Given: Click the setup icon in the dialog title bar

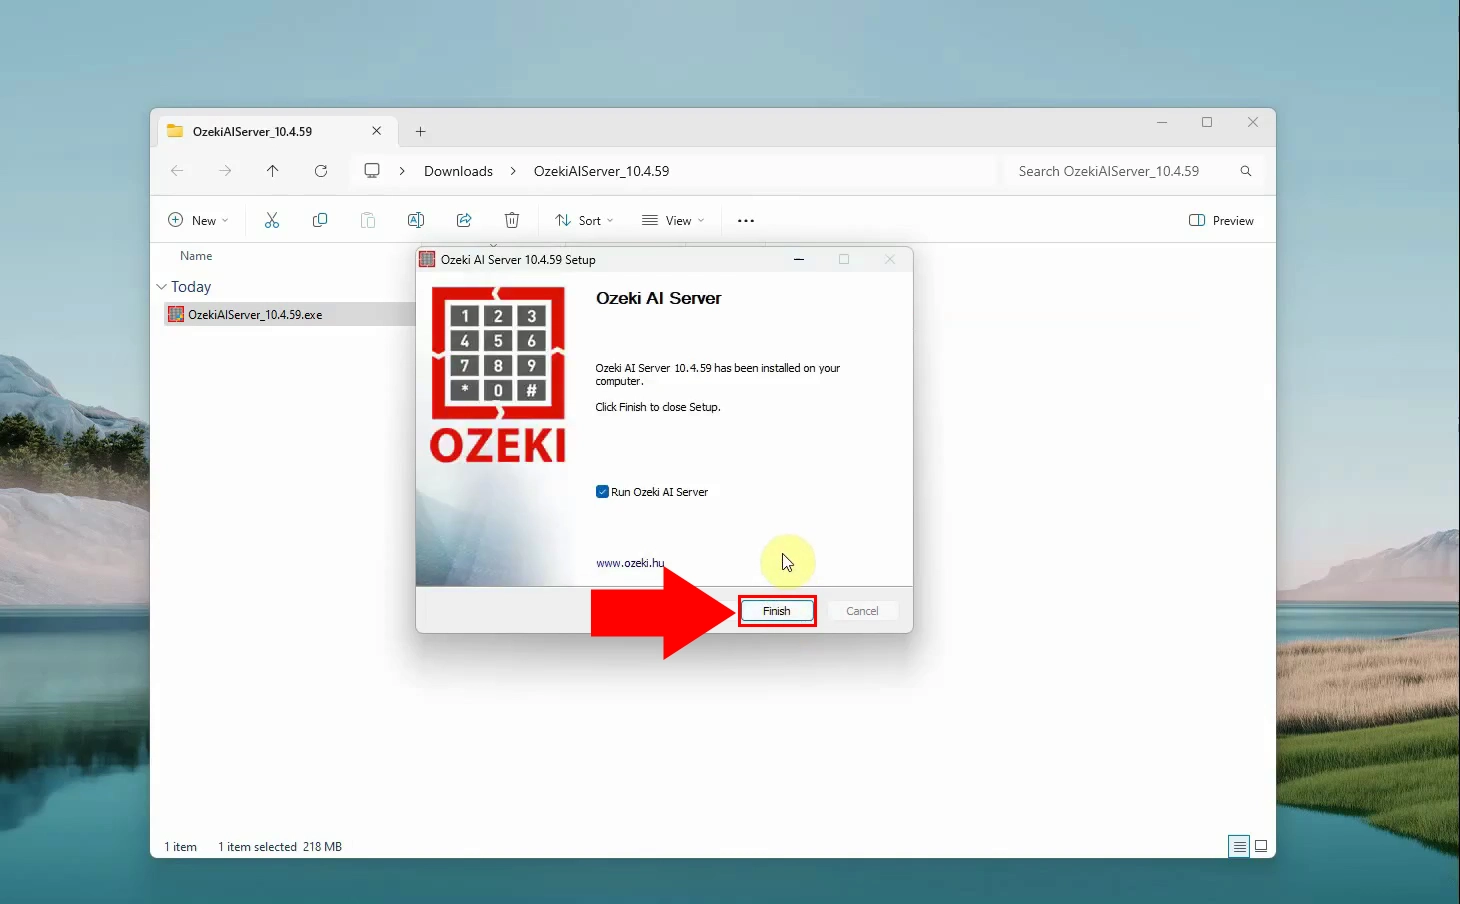Looking at the screenshot, I should coord(427,259).
